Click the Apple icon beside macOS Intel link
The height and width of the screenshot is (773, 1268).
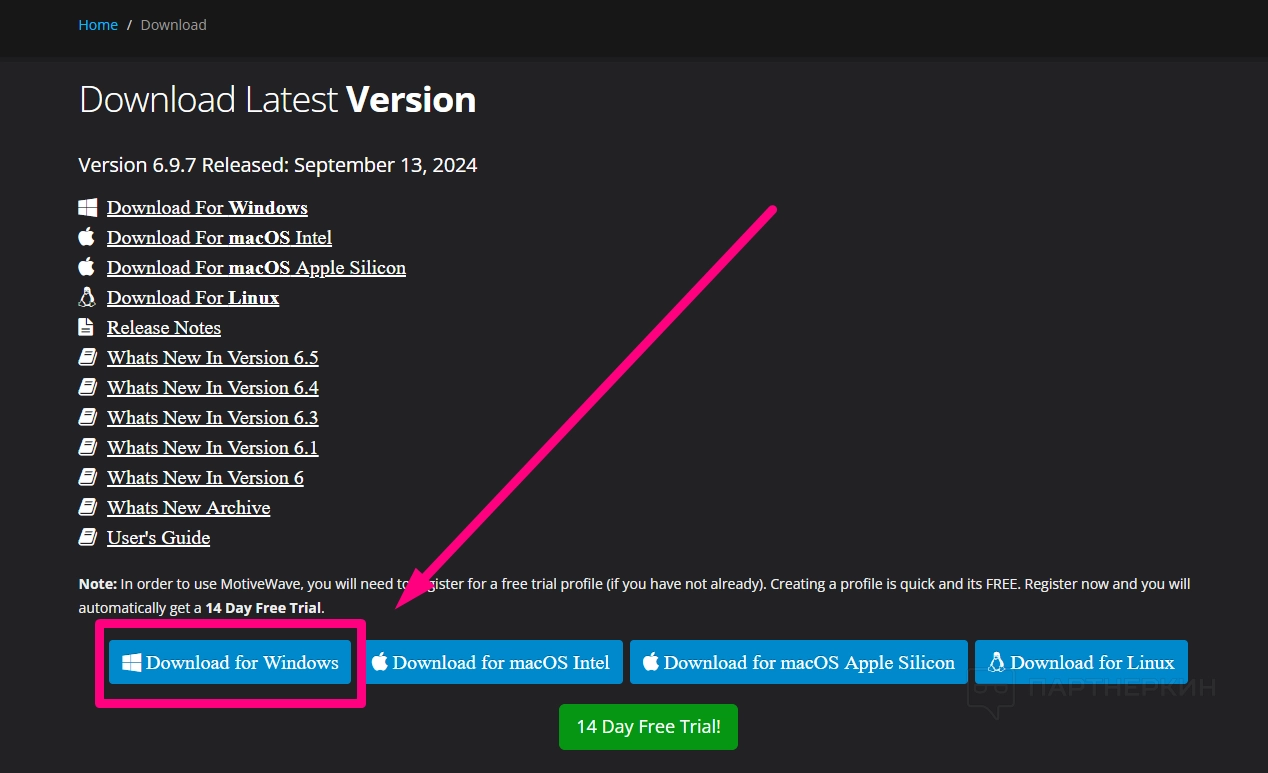point(87,238)
